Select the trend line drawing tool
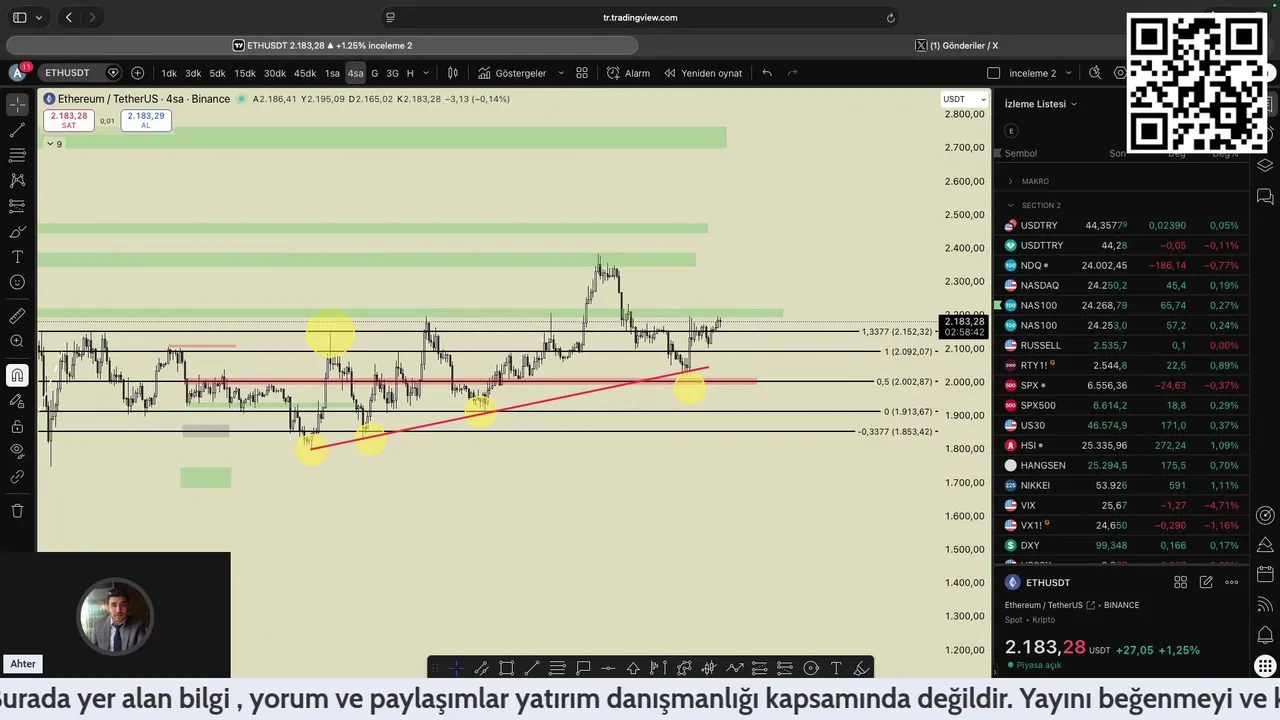 click(x=17, y=130)
